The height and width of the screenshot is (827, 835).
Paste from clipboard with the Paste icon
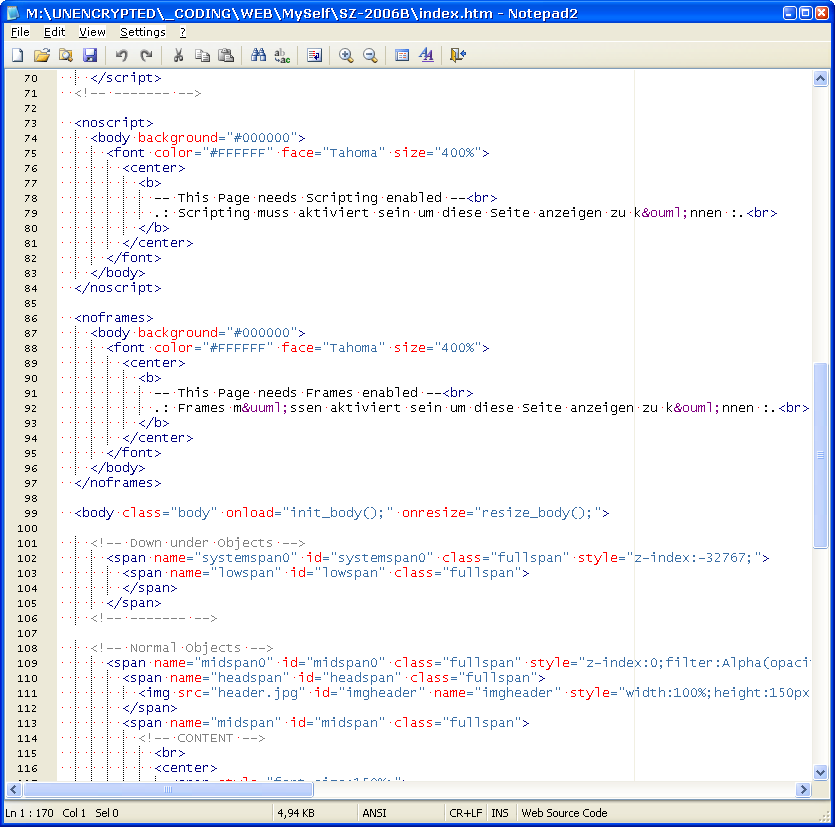pyautogui.click(x=226, y=55)
